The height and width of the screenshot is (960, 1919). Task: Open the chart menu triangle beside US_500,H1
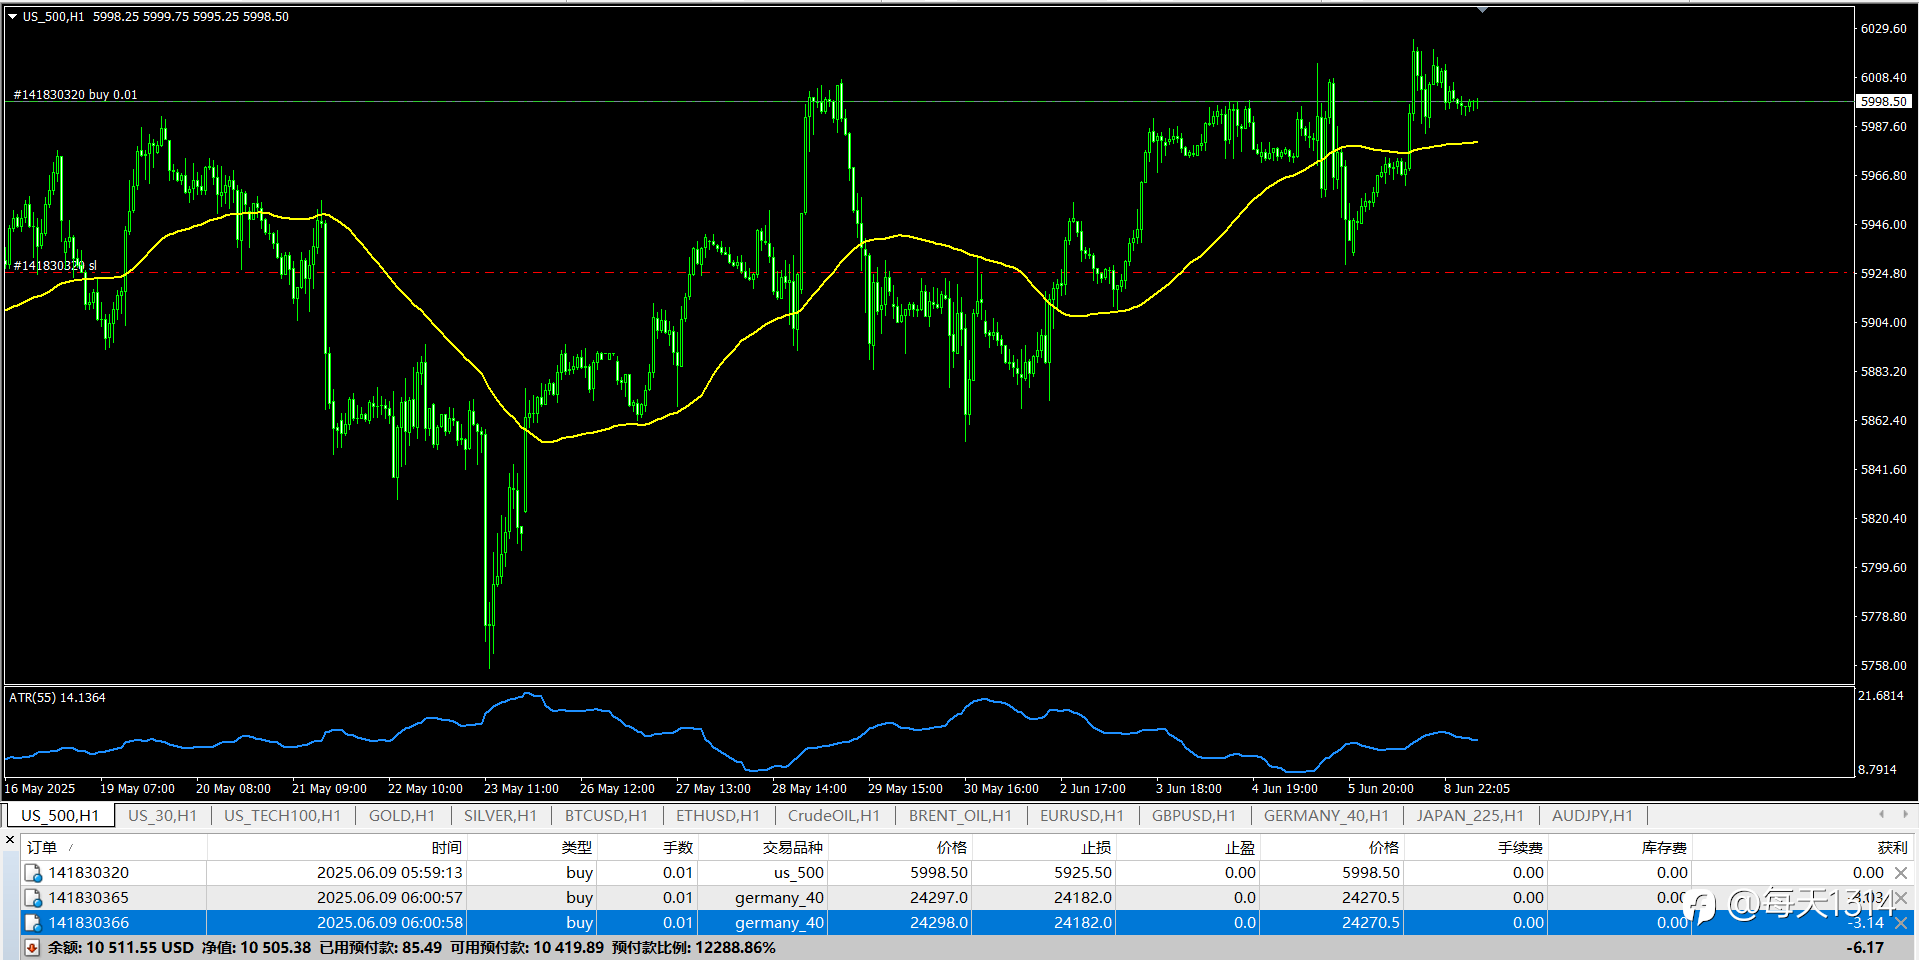pos(13,16)
